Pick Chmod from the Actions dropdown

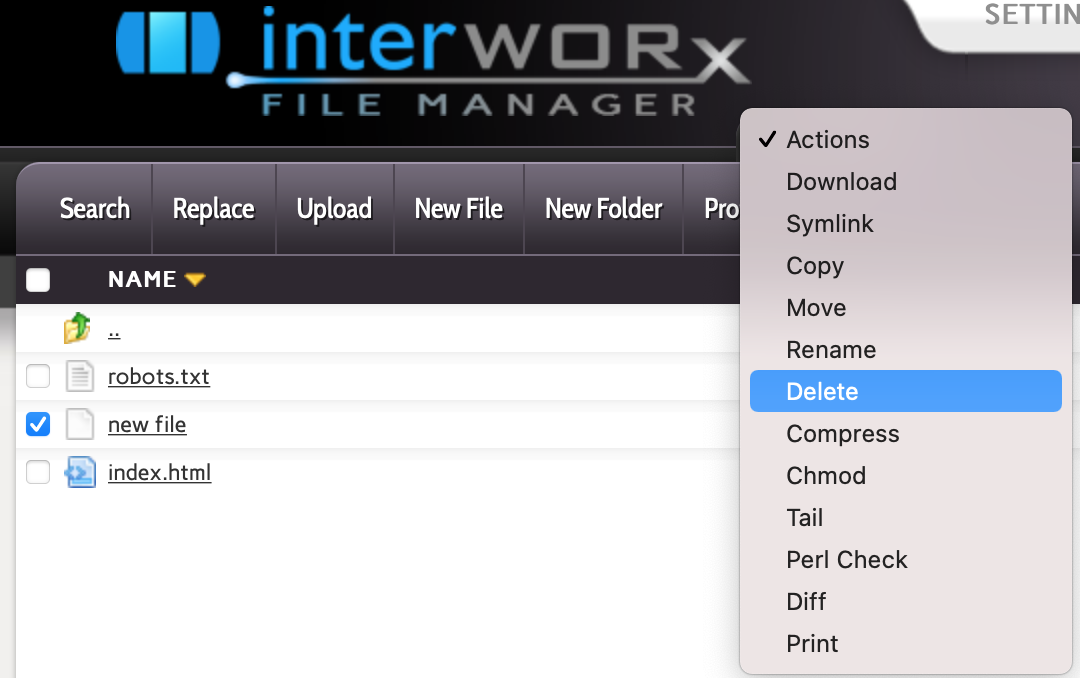[826, 476]
